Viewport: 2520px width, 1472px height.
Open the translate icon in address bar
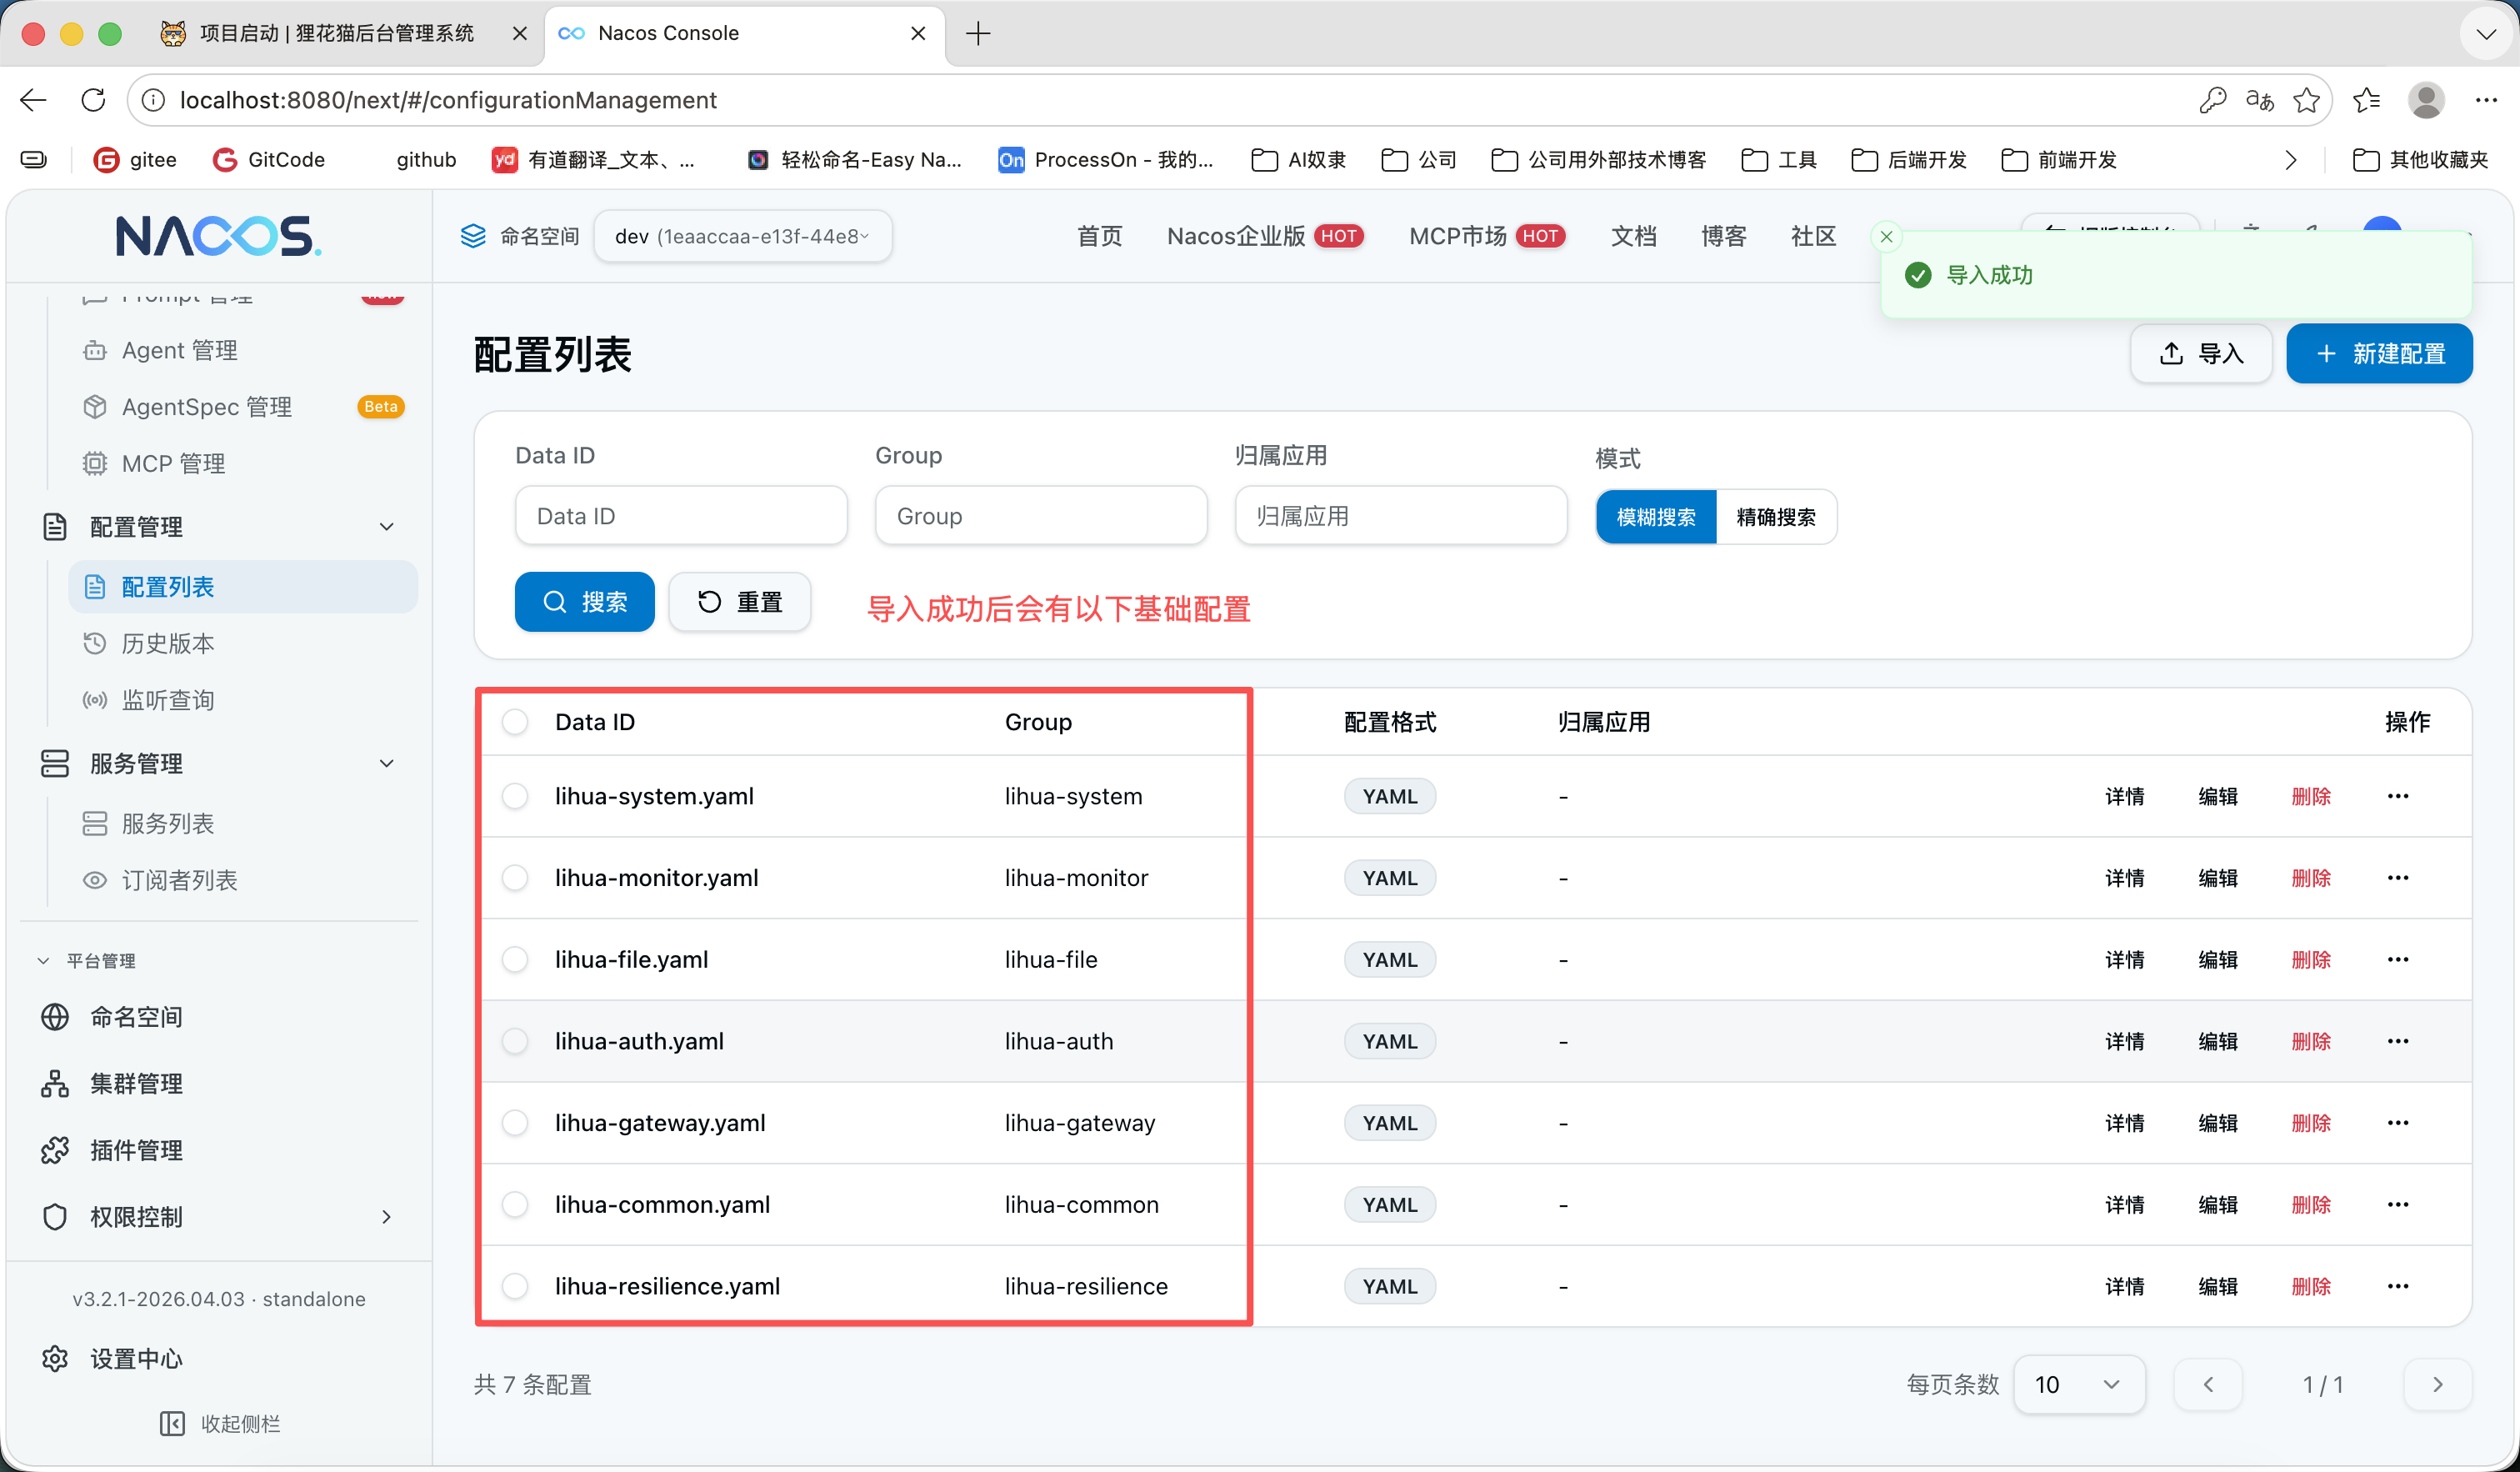pyautogui.click(x=2259, y=100)
